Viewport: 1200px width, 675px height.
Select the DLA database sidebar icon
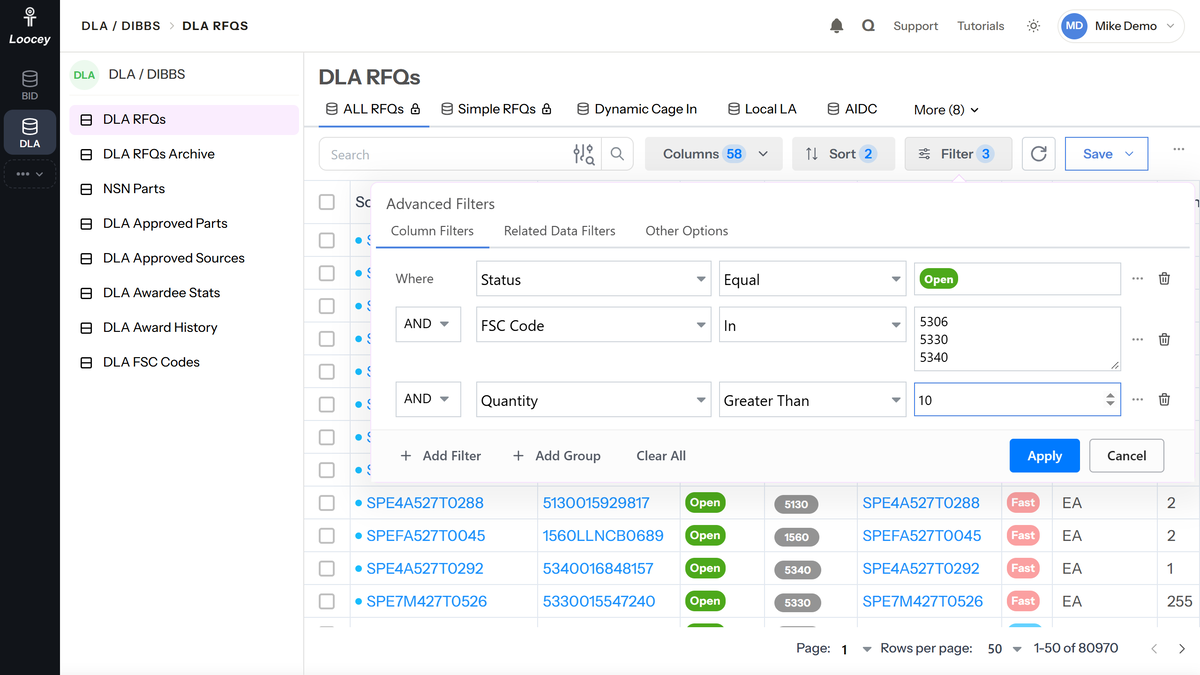pos(30,132)
